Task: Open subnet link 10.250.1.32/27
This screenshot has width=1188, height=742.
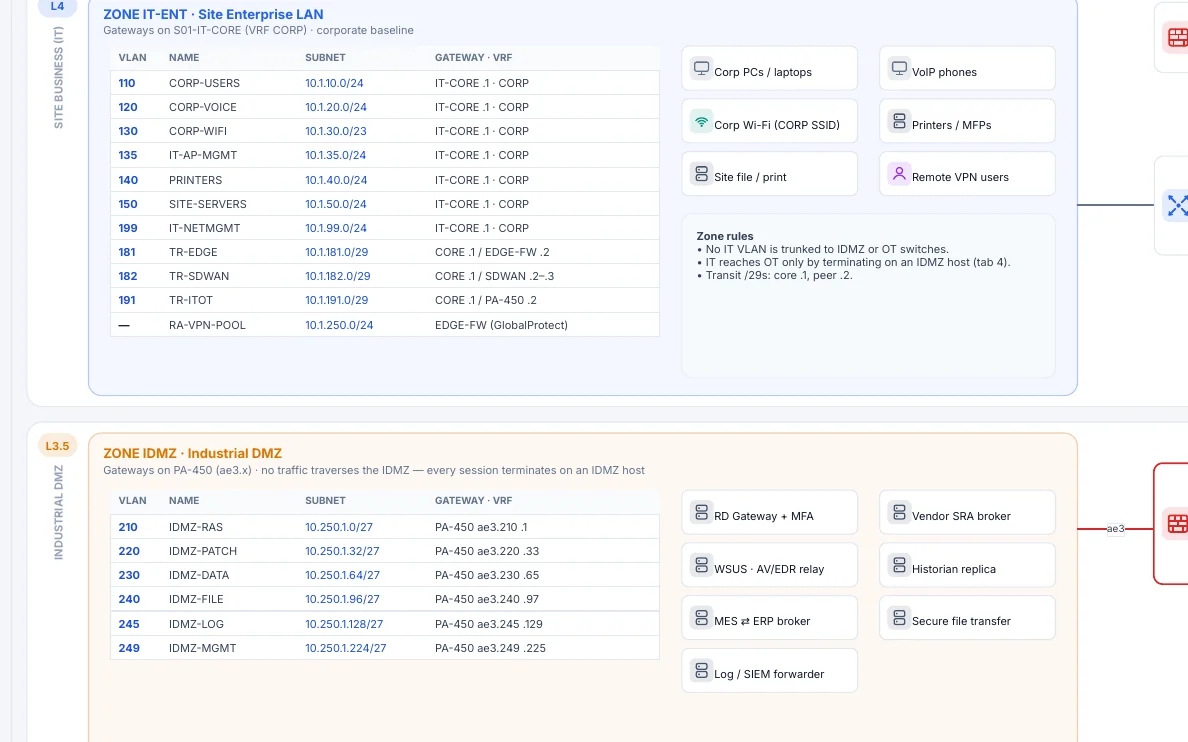Action: click(x=342, y=551)
